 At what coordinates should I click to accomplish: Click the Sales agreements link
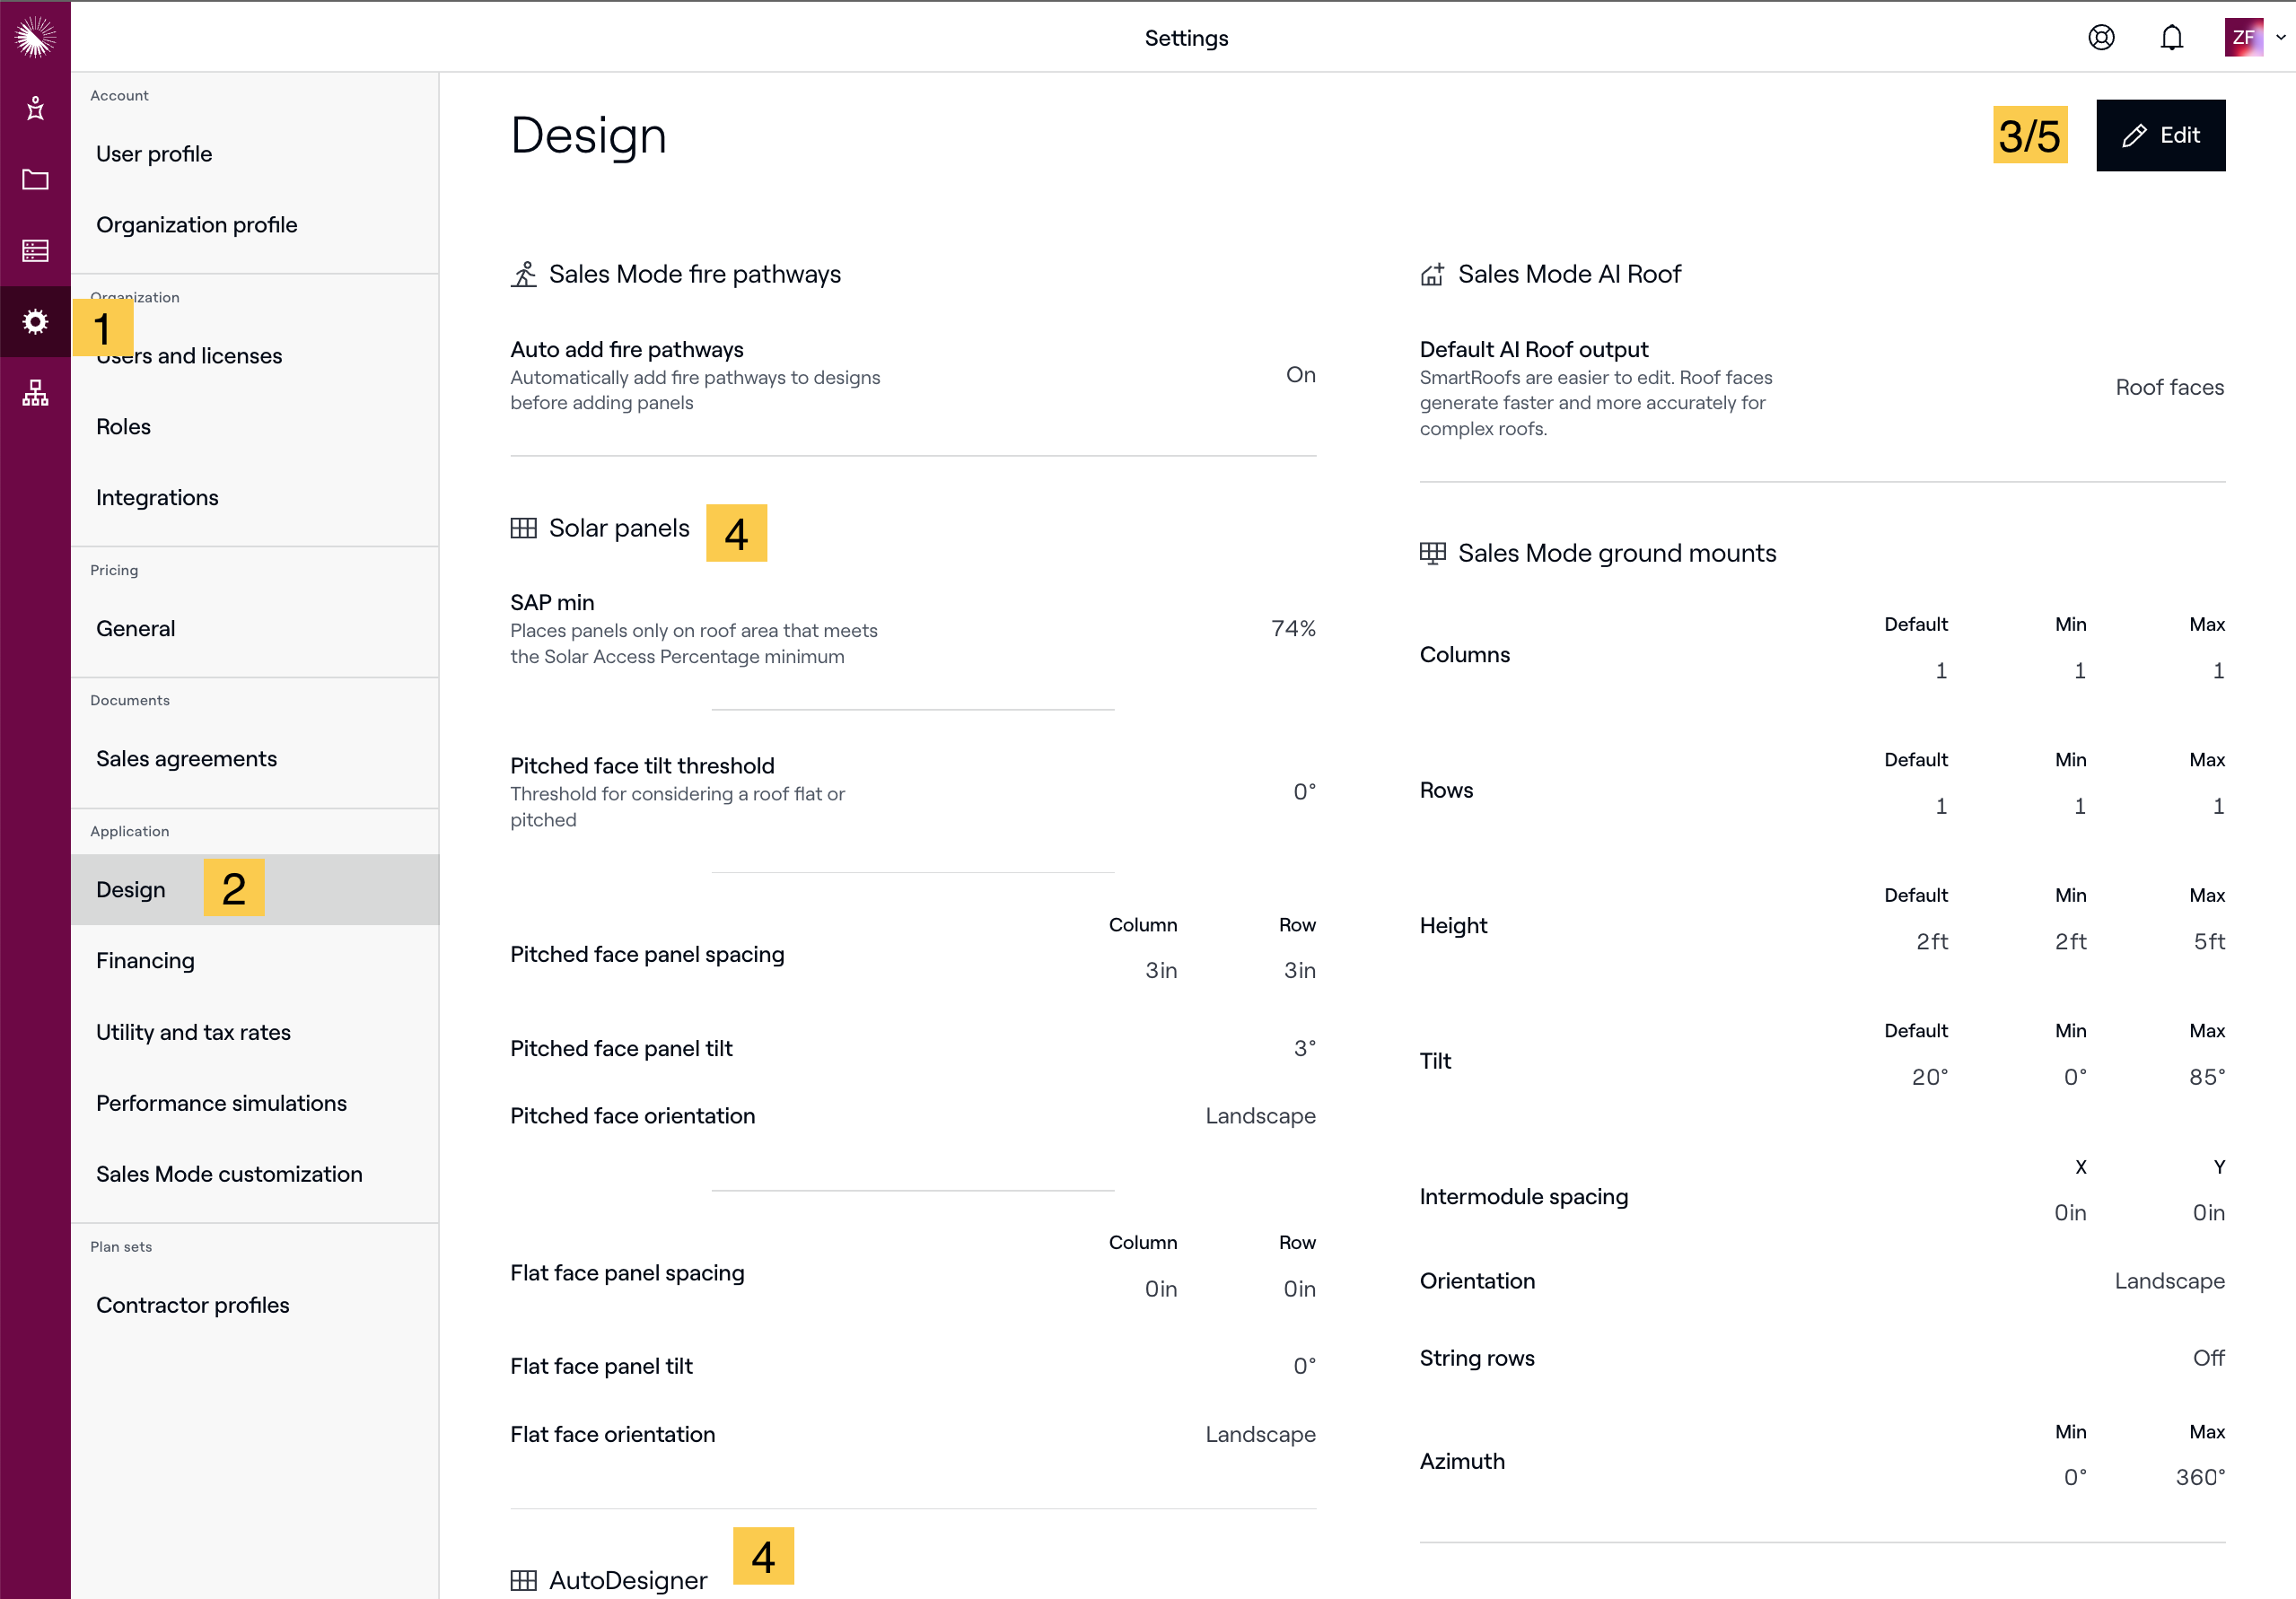click(x=186, y=759)
